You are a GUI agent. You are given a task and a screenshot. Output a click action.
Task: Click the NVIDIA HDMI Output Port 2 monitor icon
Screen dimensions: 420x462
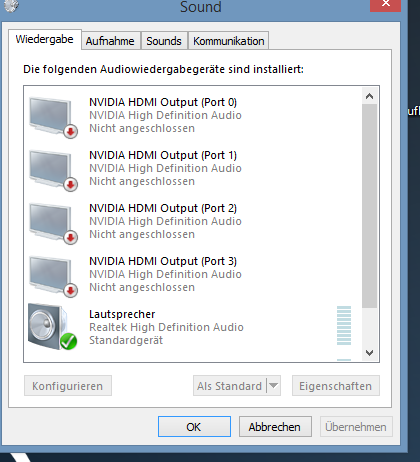(x=53, y=223)
